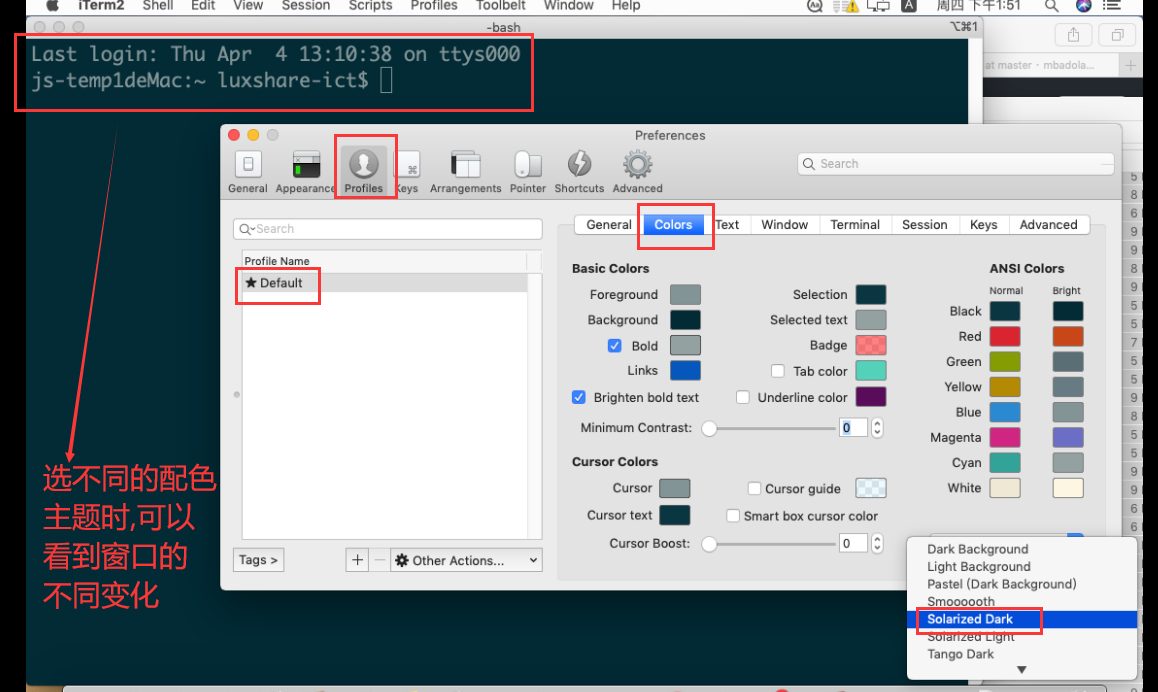Viewport: 1158px width, 692px height.
Task: Enable the Underline color checkbox
Action: [x=743, y=397]
